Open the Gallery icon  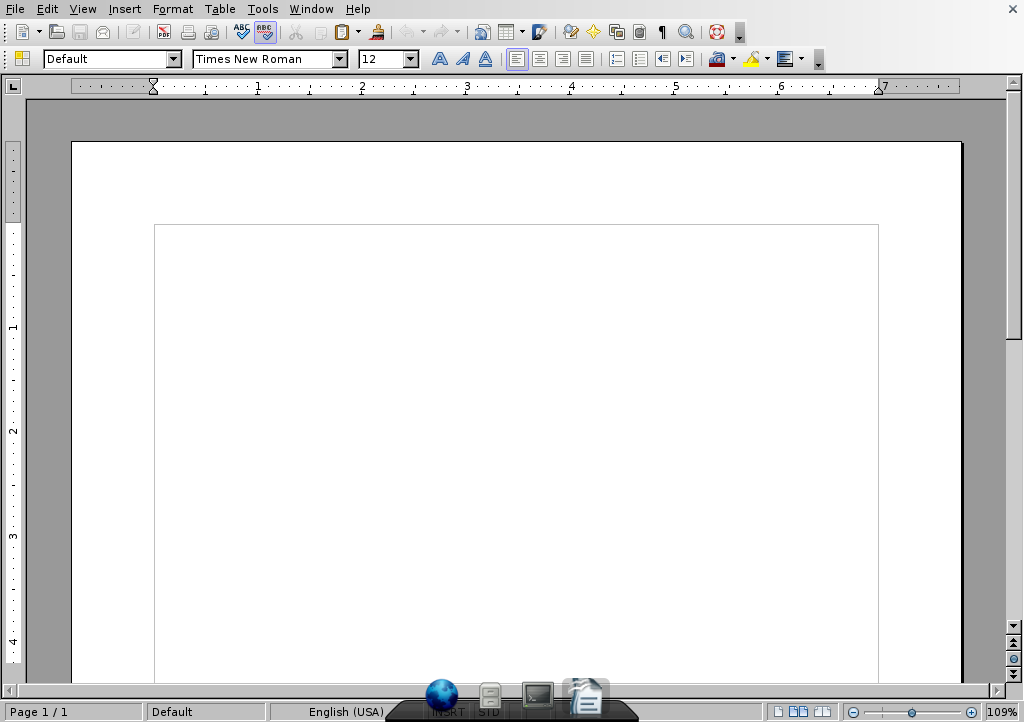pyautogui.click(x=617, y=32)
